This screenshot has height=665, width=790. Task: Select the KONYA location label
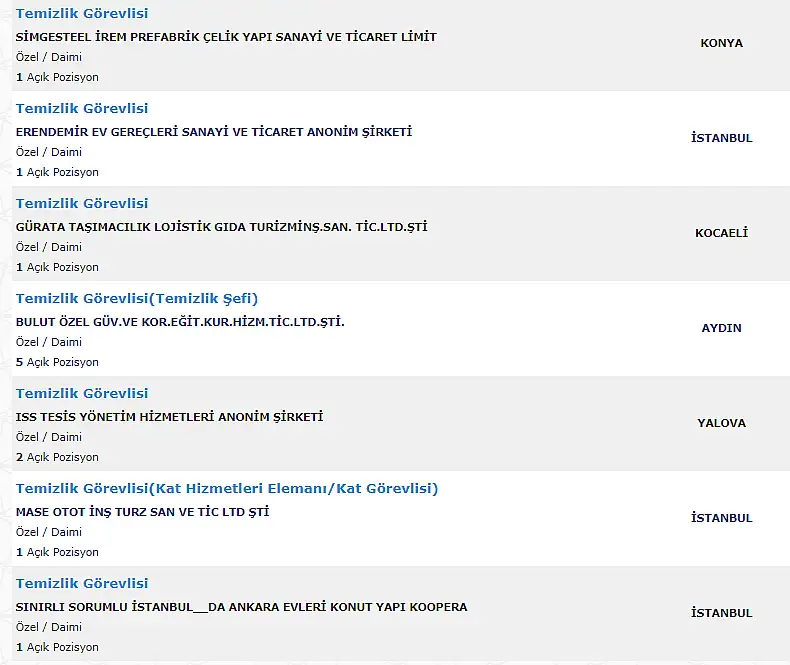(721, 43)
